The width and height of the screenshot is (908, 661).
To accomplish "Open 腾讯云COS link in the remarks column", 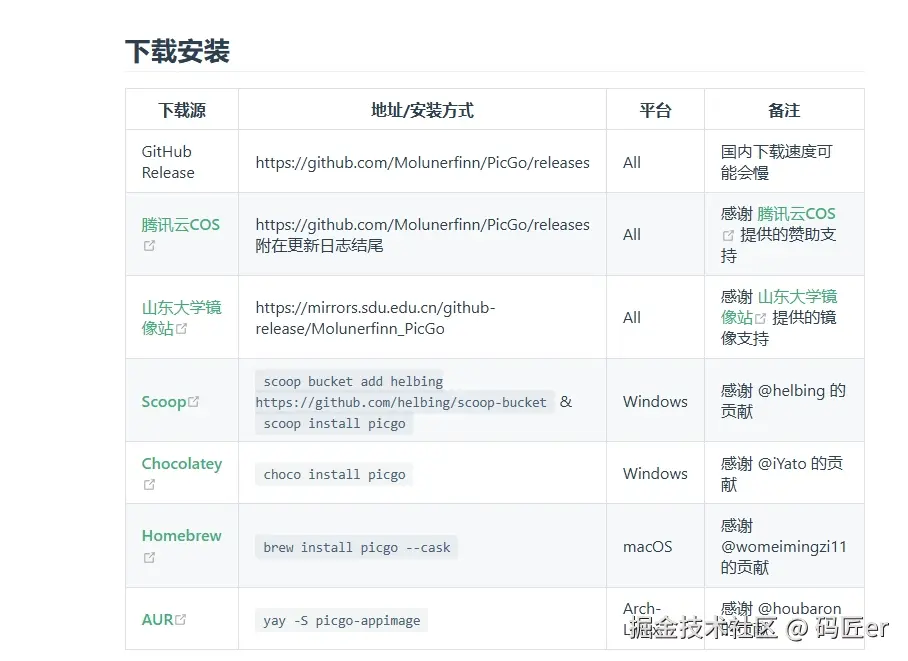I will tap(796, 214).
